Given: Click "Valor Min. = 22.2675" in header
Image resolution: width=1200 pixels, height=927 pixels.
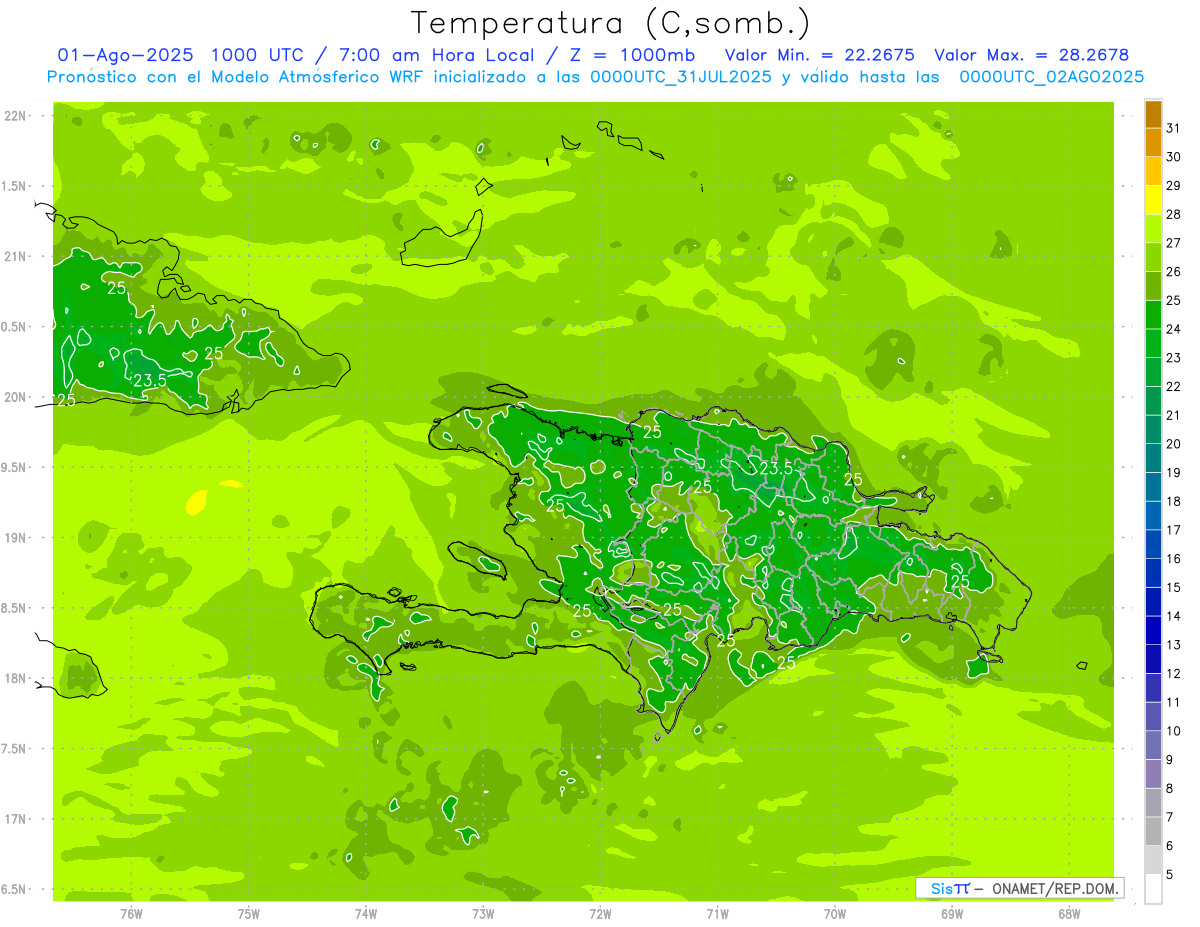Looking at the screenshot, I should (819, 55).
